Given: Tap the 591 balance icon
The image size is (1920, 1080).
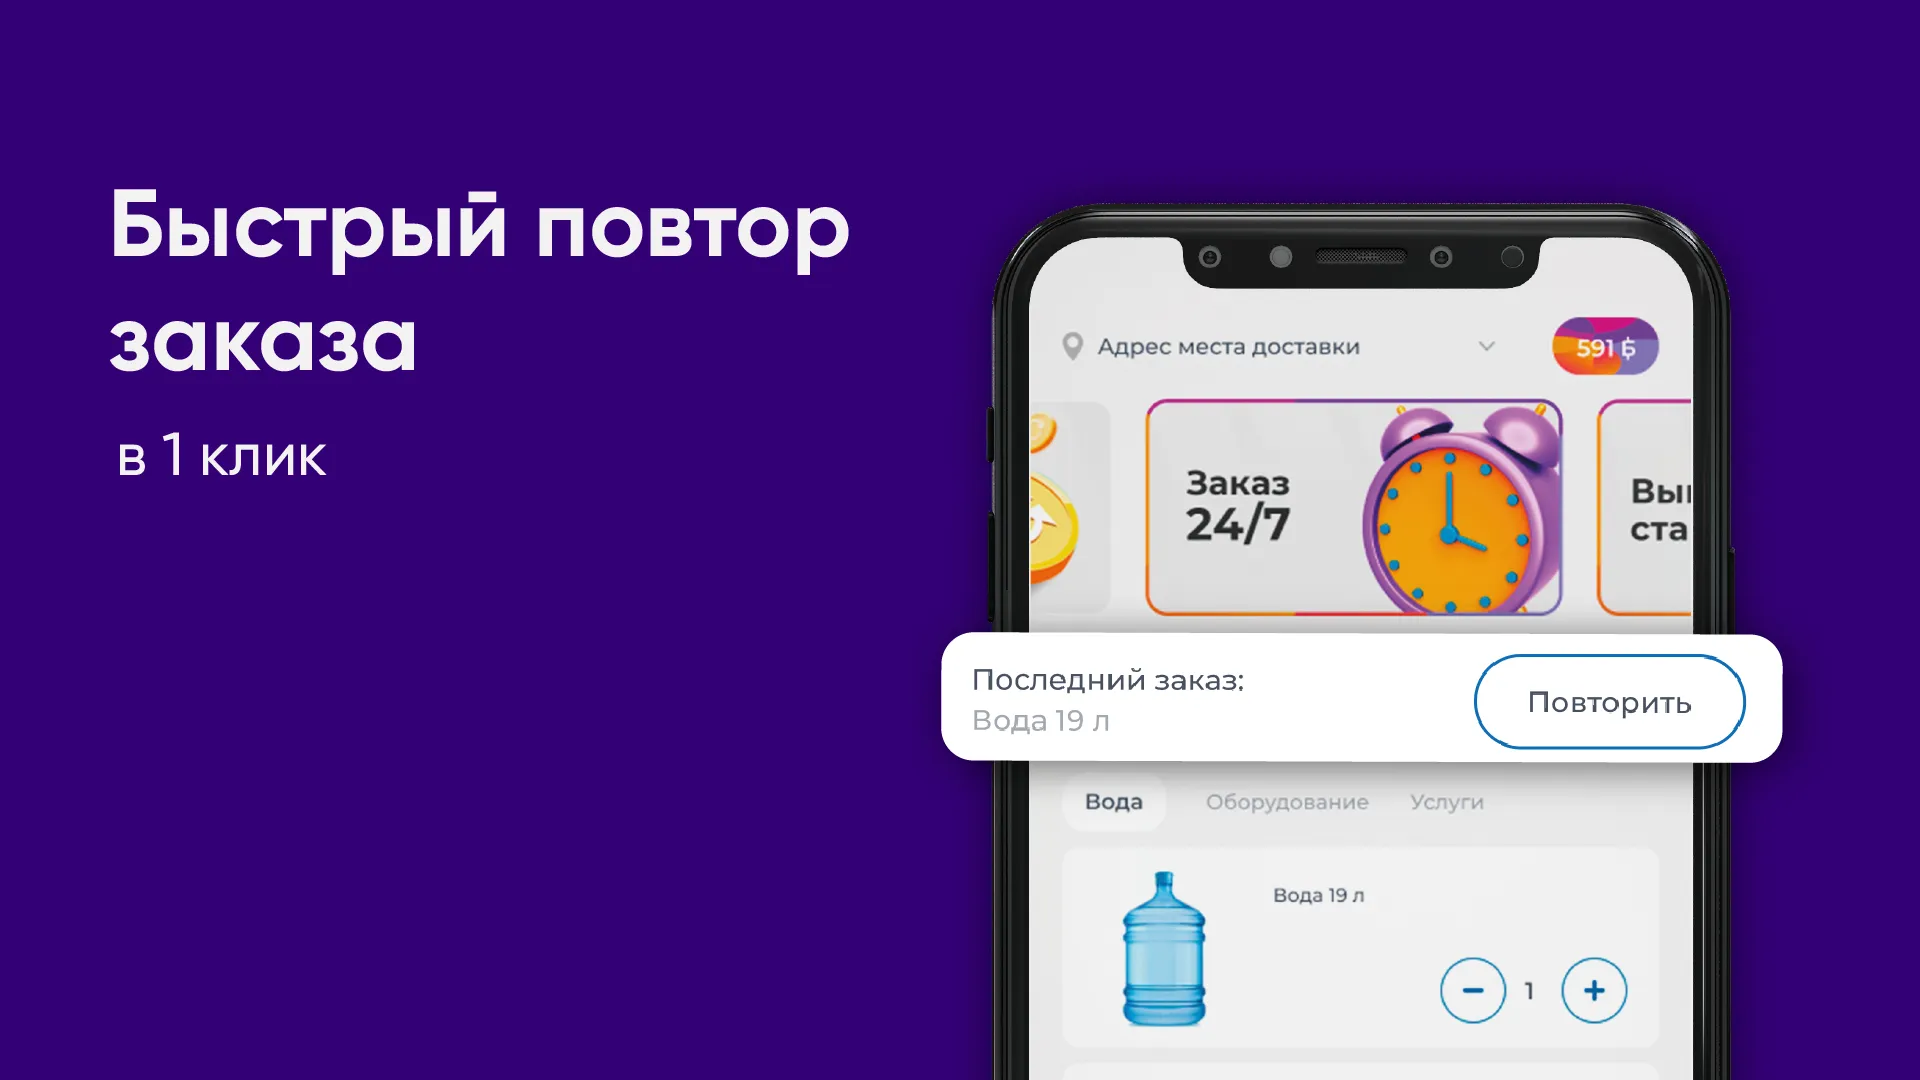Looking at the screenshot, I should 1602,347.
